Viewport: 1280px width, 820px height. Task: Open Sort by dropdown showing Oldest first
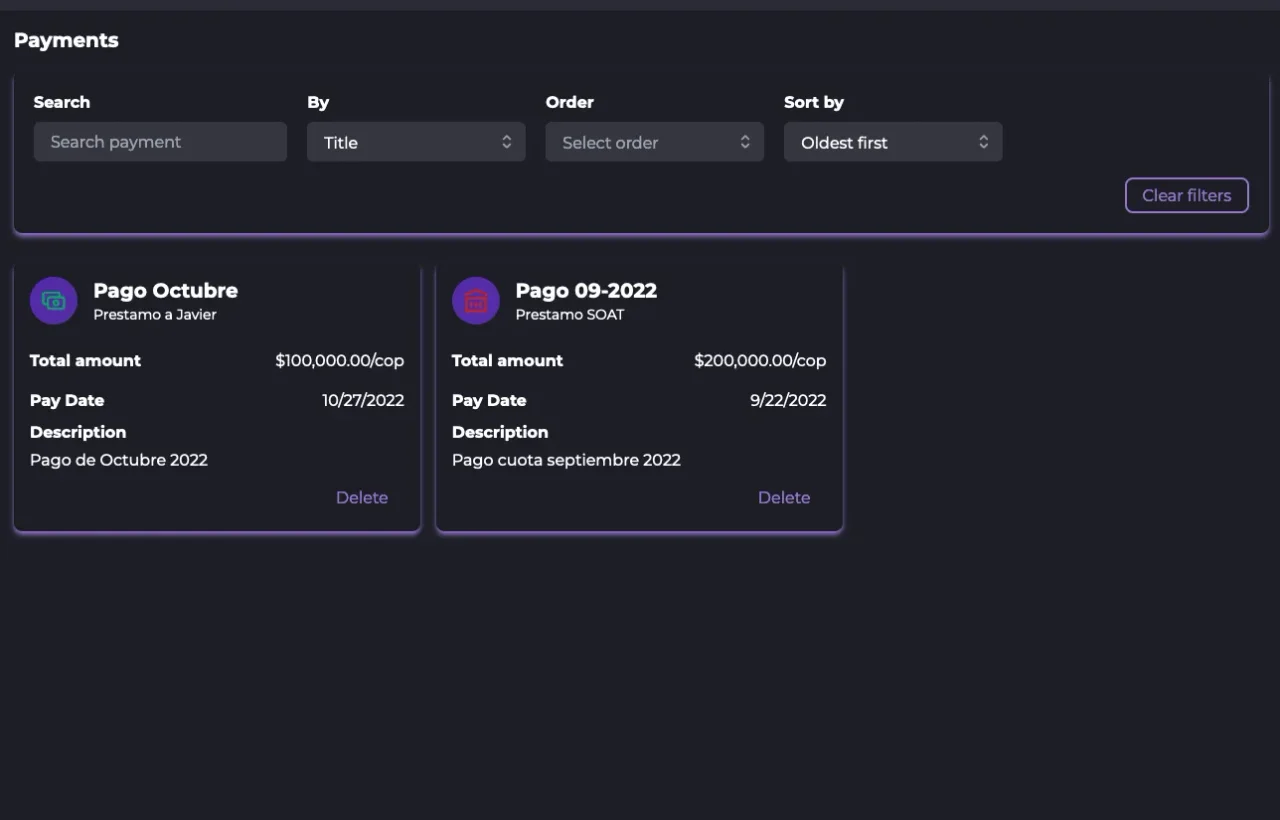[x=892, y=142]
